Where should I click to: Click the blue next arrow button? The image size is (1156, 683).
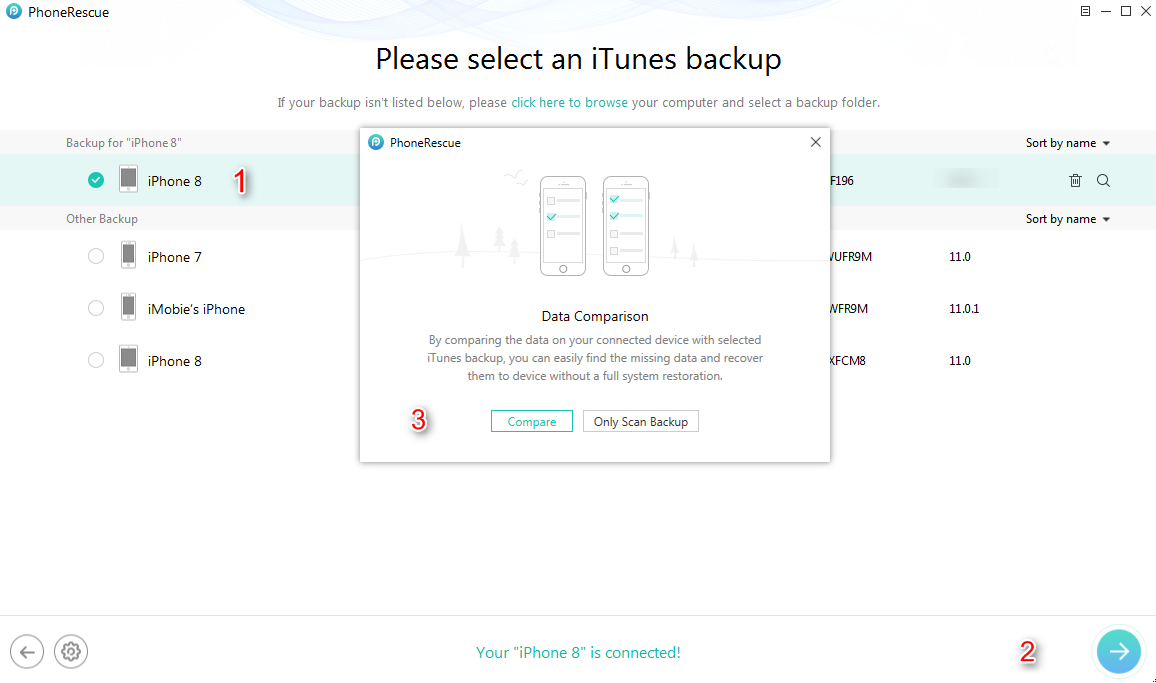1118,651
